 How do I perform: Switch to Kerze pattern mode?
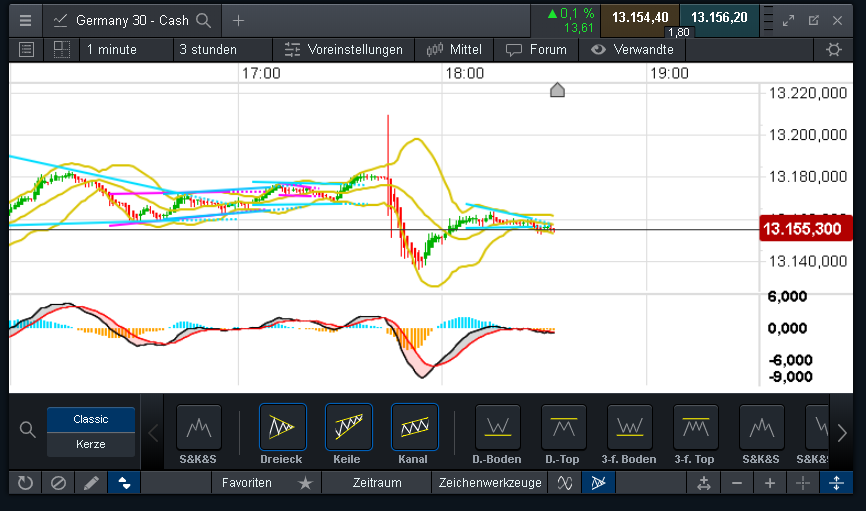click(x=91, y=444)
